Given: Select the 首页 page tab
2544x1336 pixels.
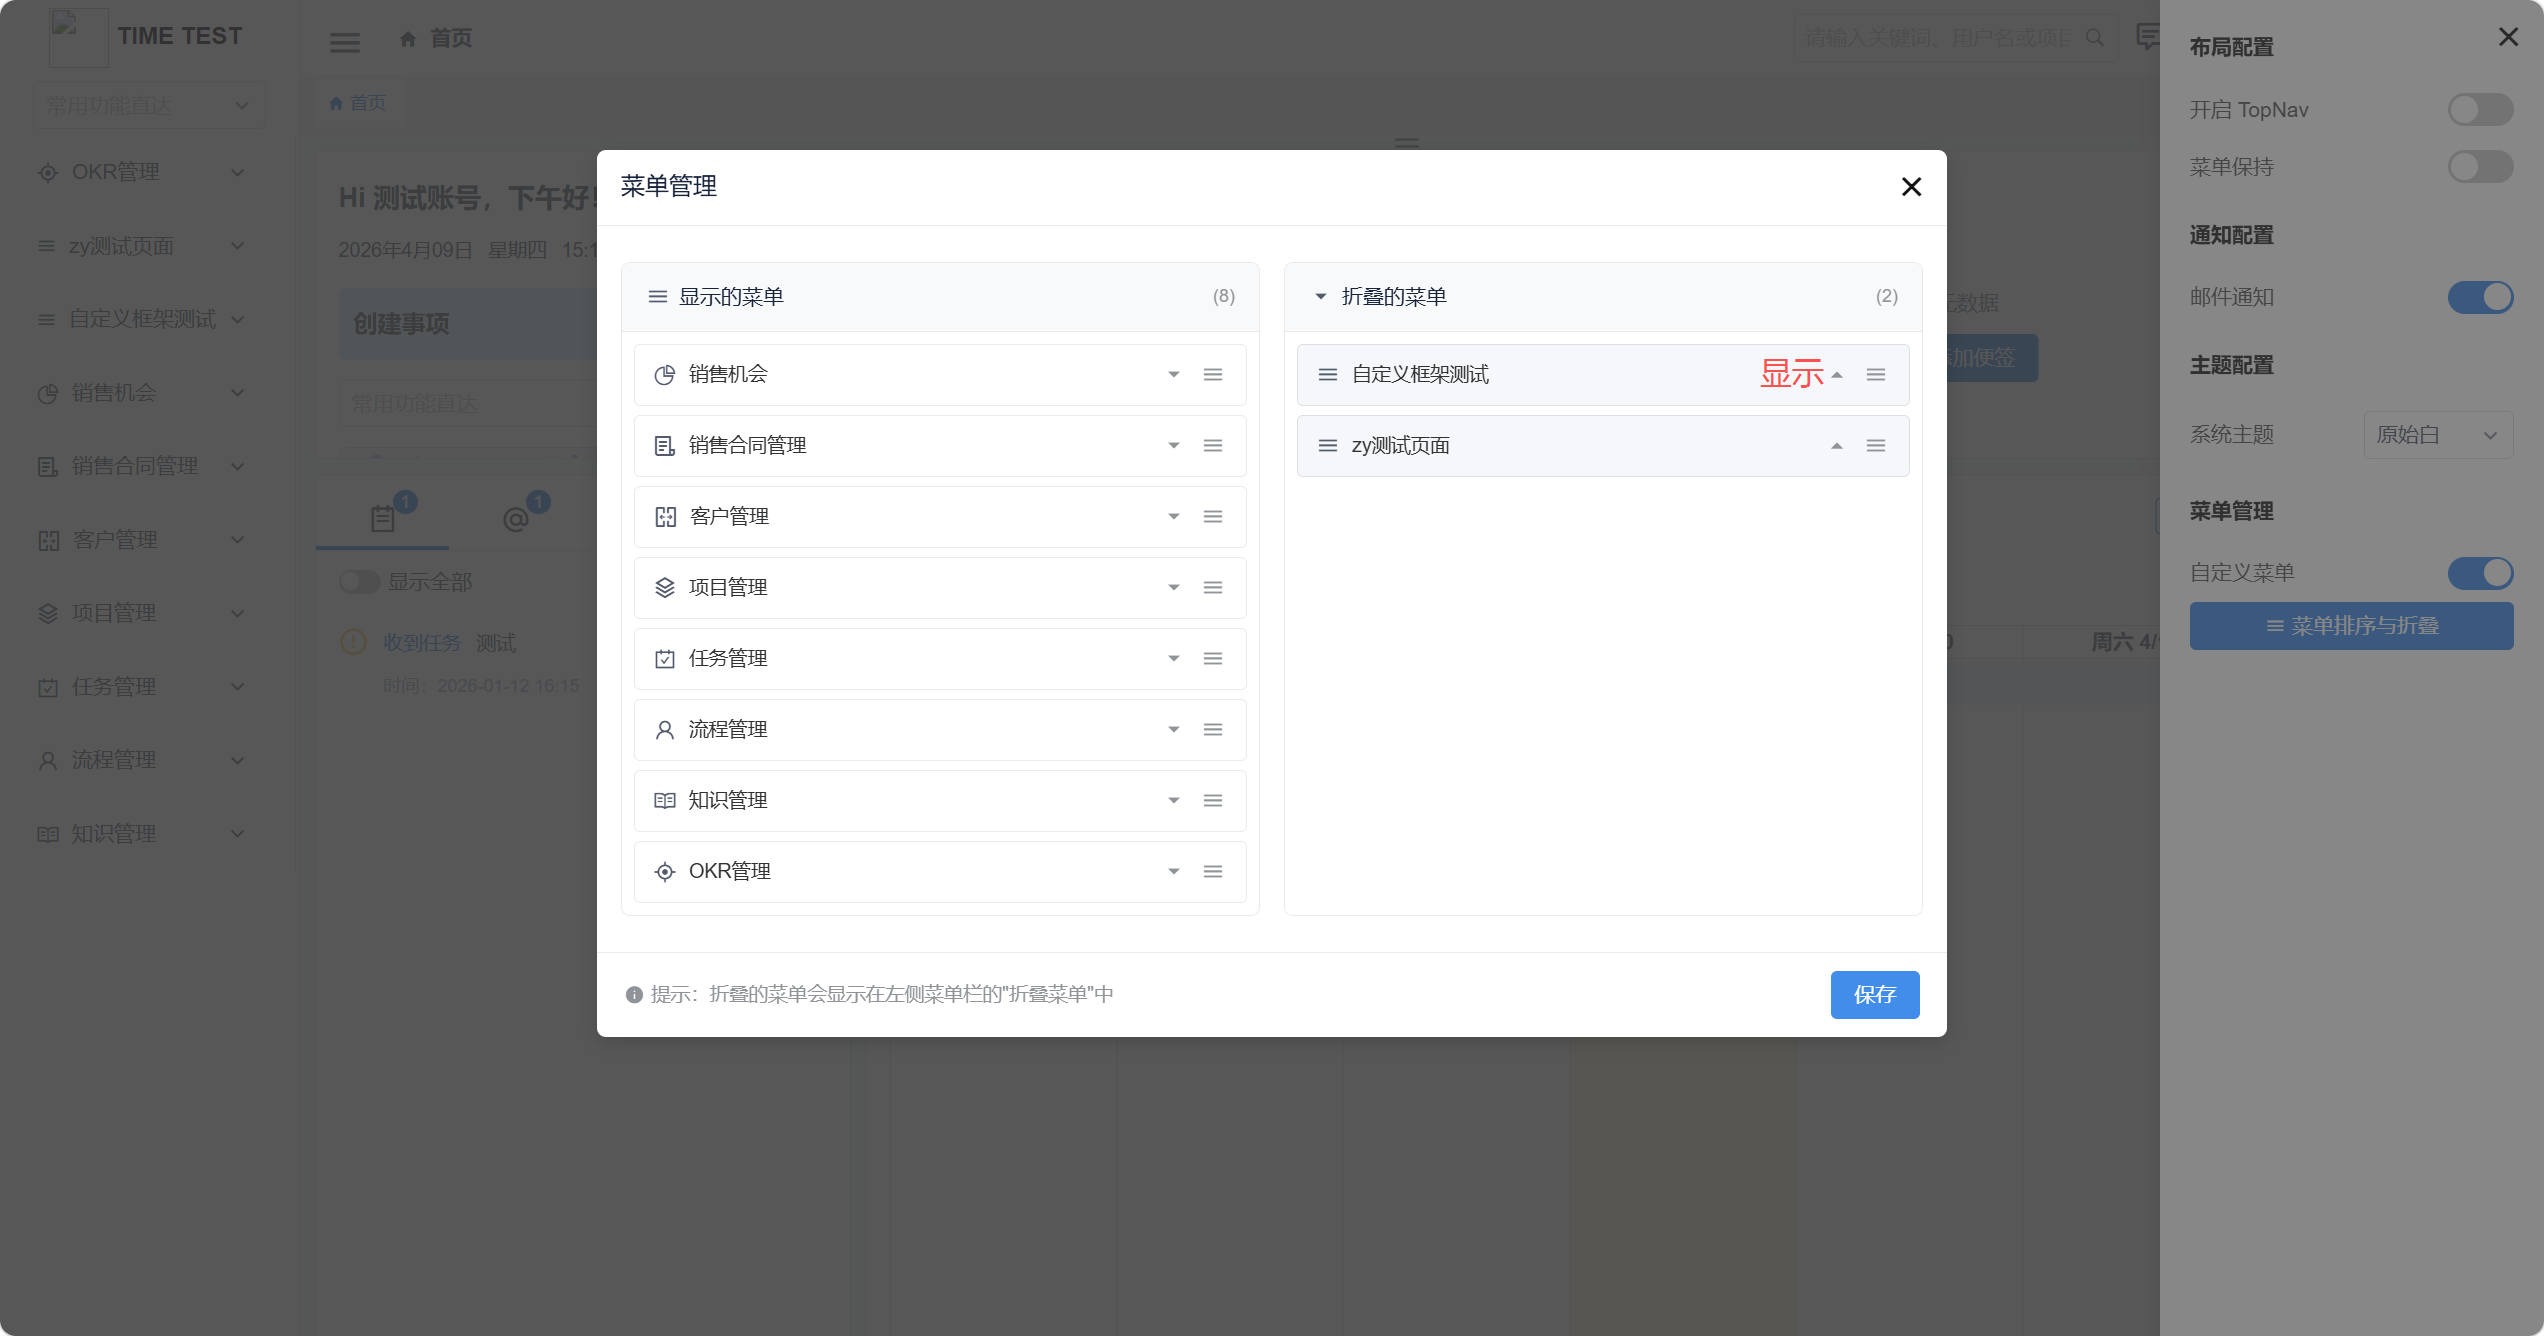Looking at the screenshot, I should point(358,103).
